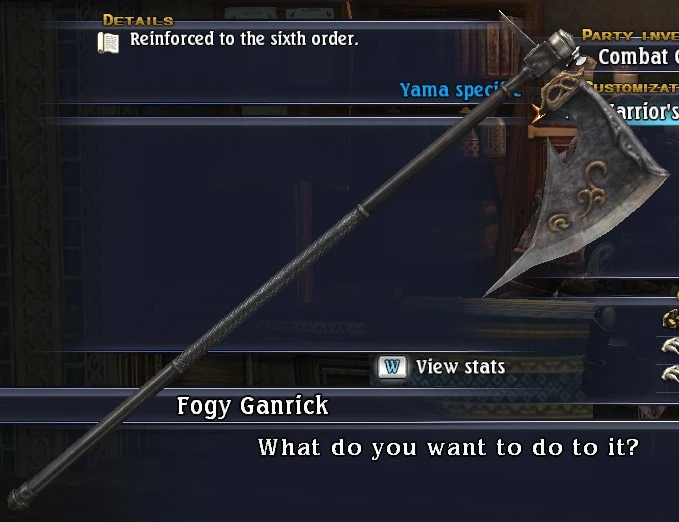The image size is (679, 522).
Task: Click the Details book icon
Action: [x=108, y=43]
